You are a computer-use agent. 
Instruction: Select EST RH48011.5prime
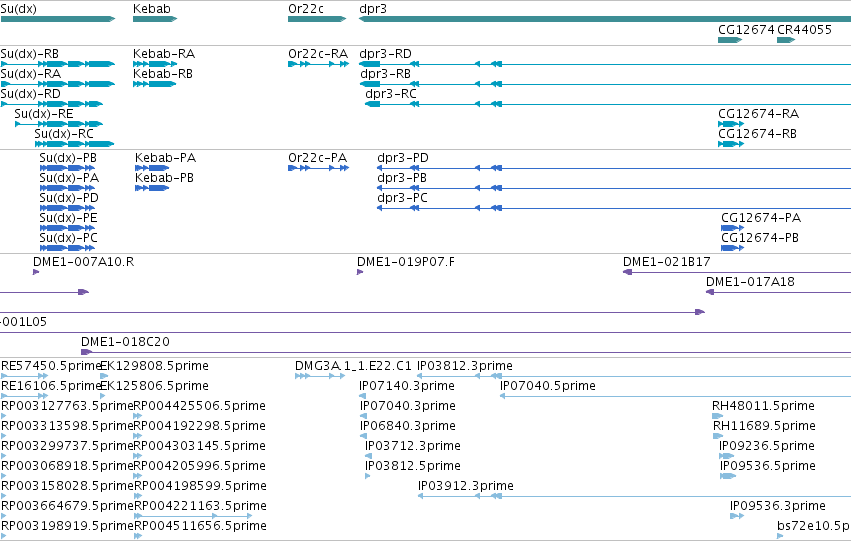click(717, 416)
